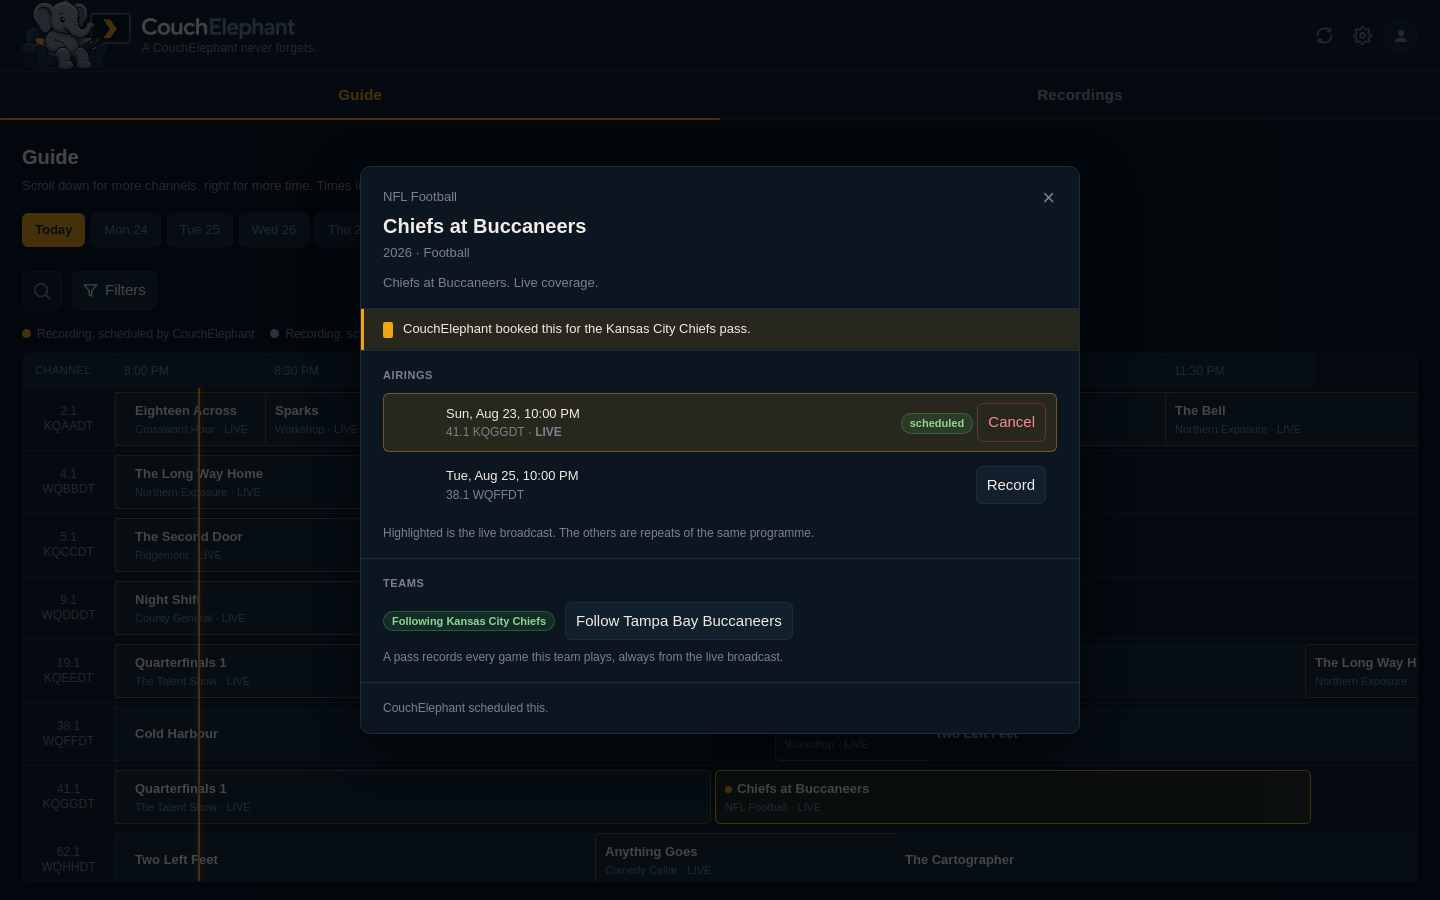Select the Today day button
This screenshot has width=1440, height=900.
(54, 230)
